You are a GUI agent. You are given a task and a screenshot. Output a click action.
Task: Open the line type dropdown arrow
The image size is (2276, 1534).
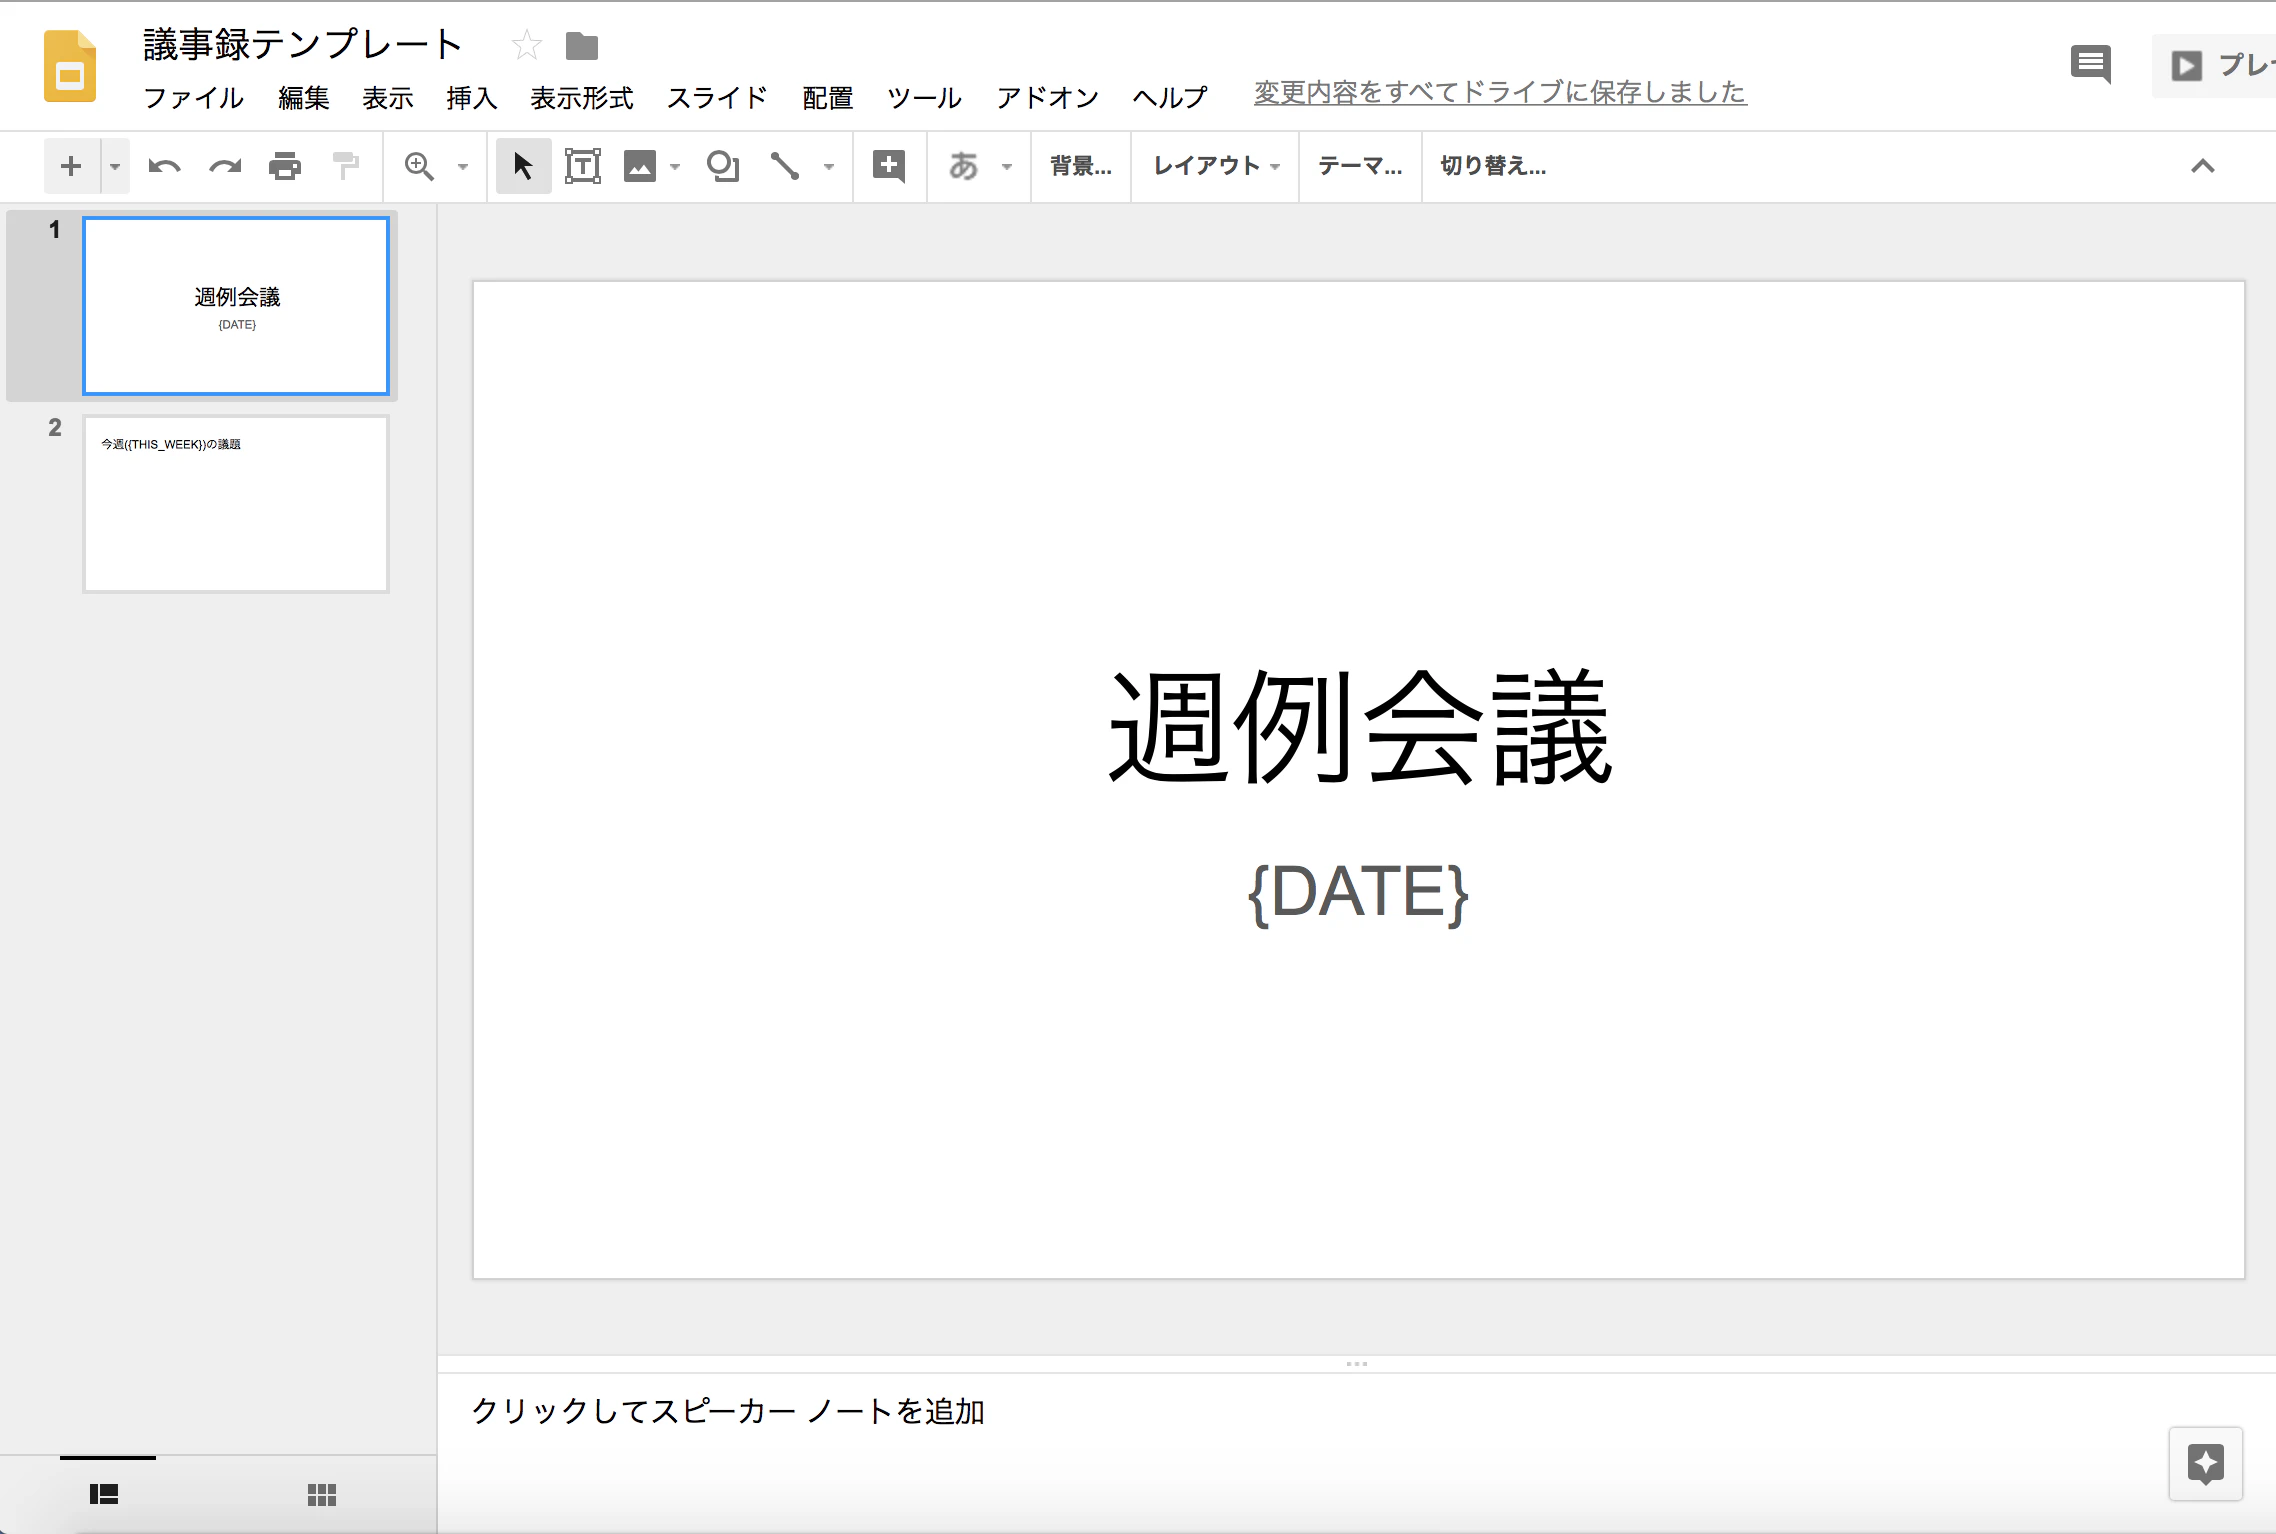pos(829,167)
